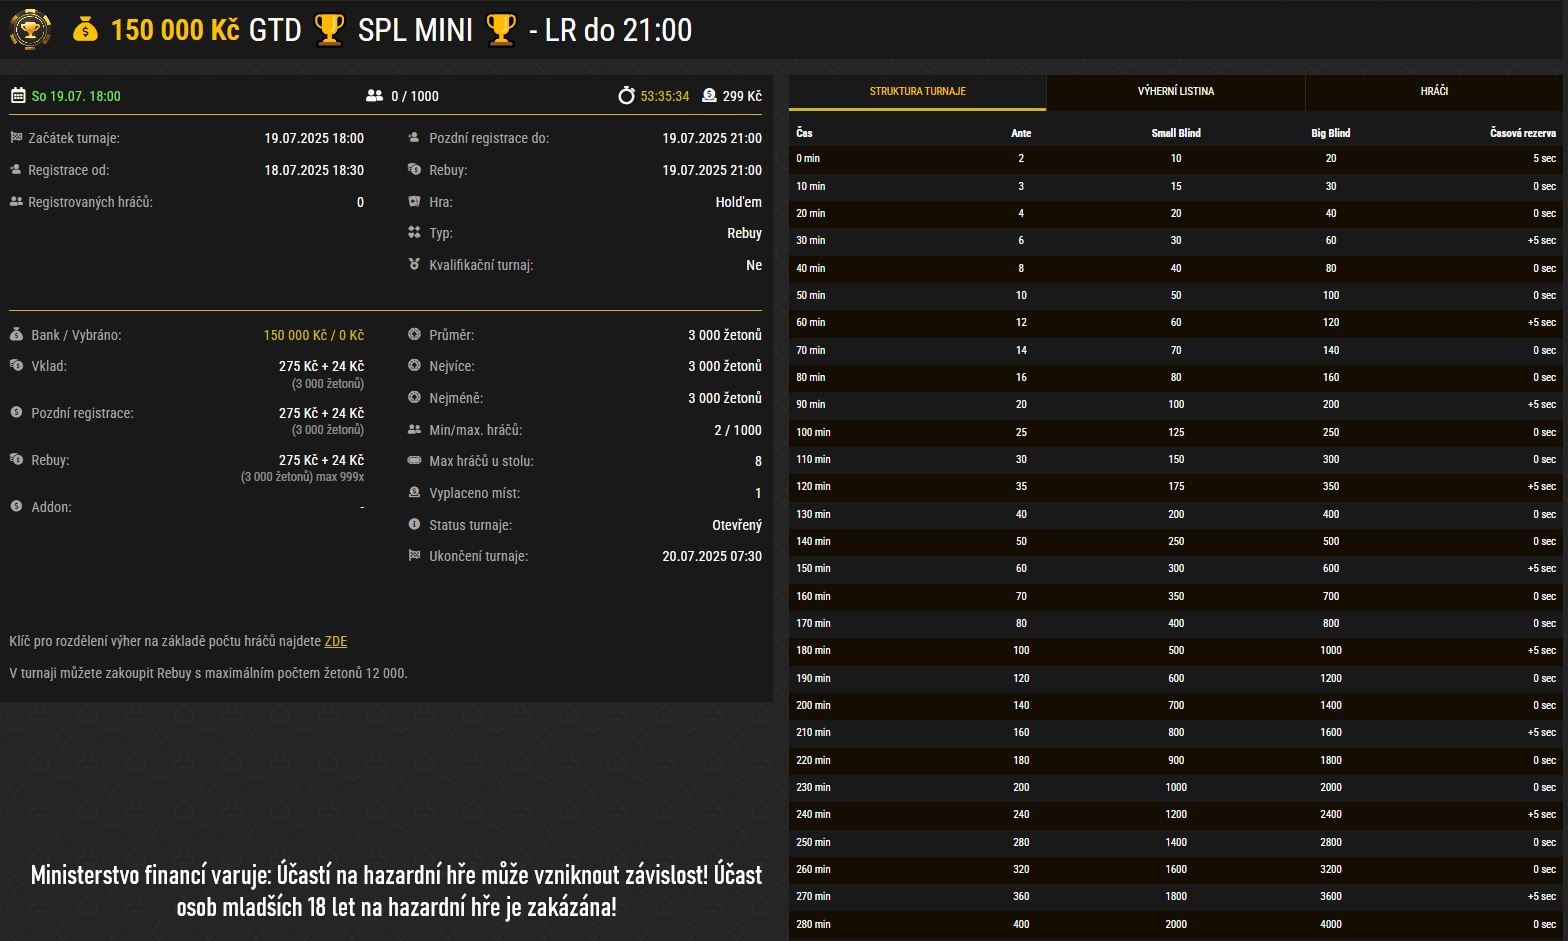This screenshot has height=941, width=1568.
Task: Click the trophy icon before SPL MINI
Action: (x=329, y=30)
